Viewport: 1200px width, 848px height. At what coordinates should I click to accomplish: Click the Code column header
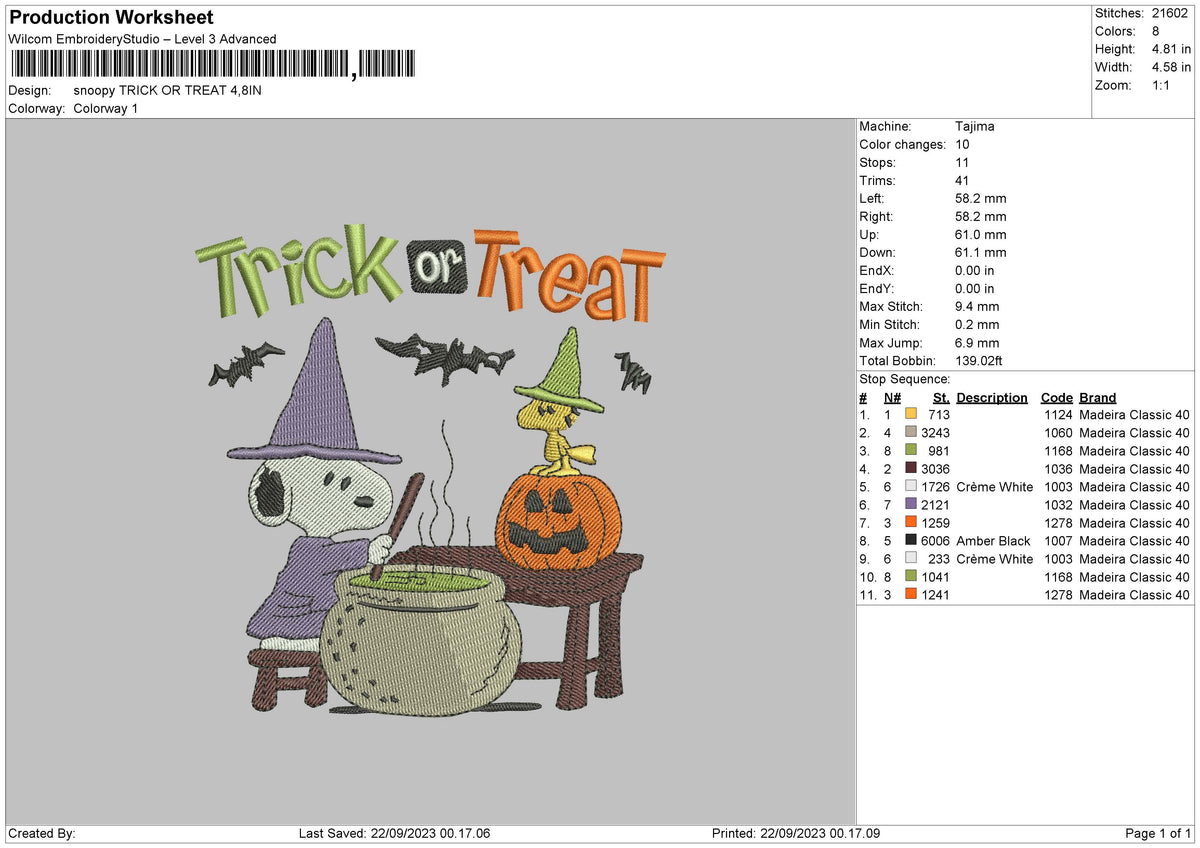click(x=1056, y=398)
